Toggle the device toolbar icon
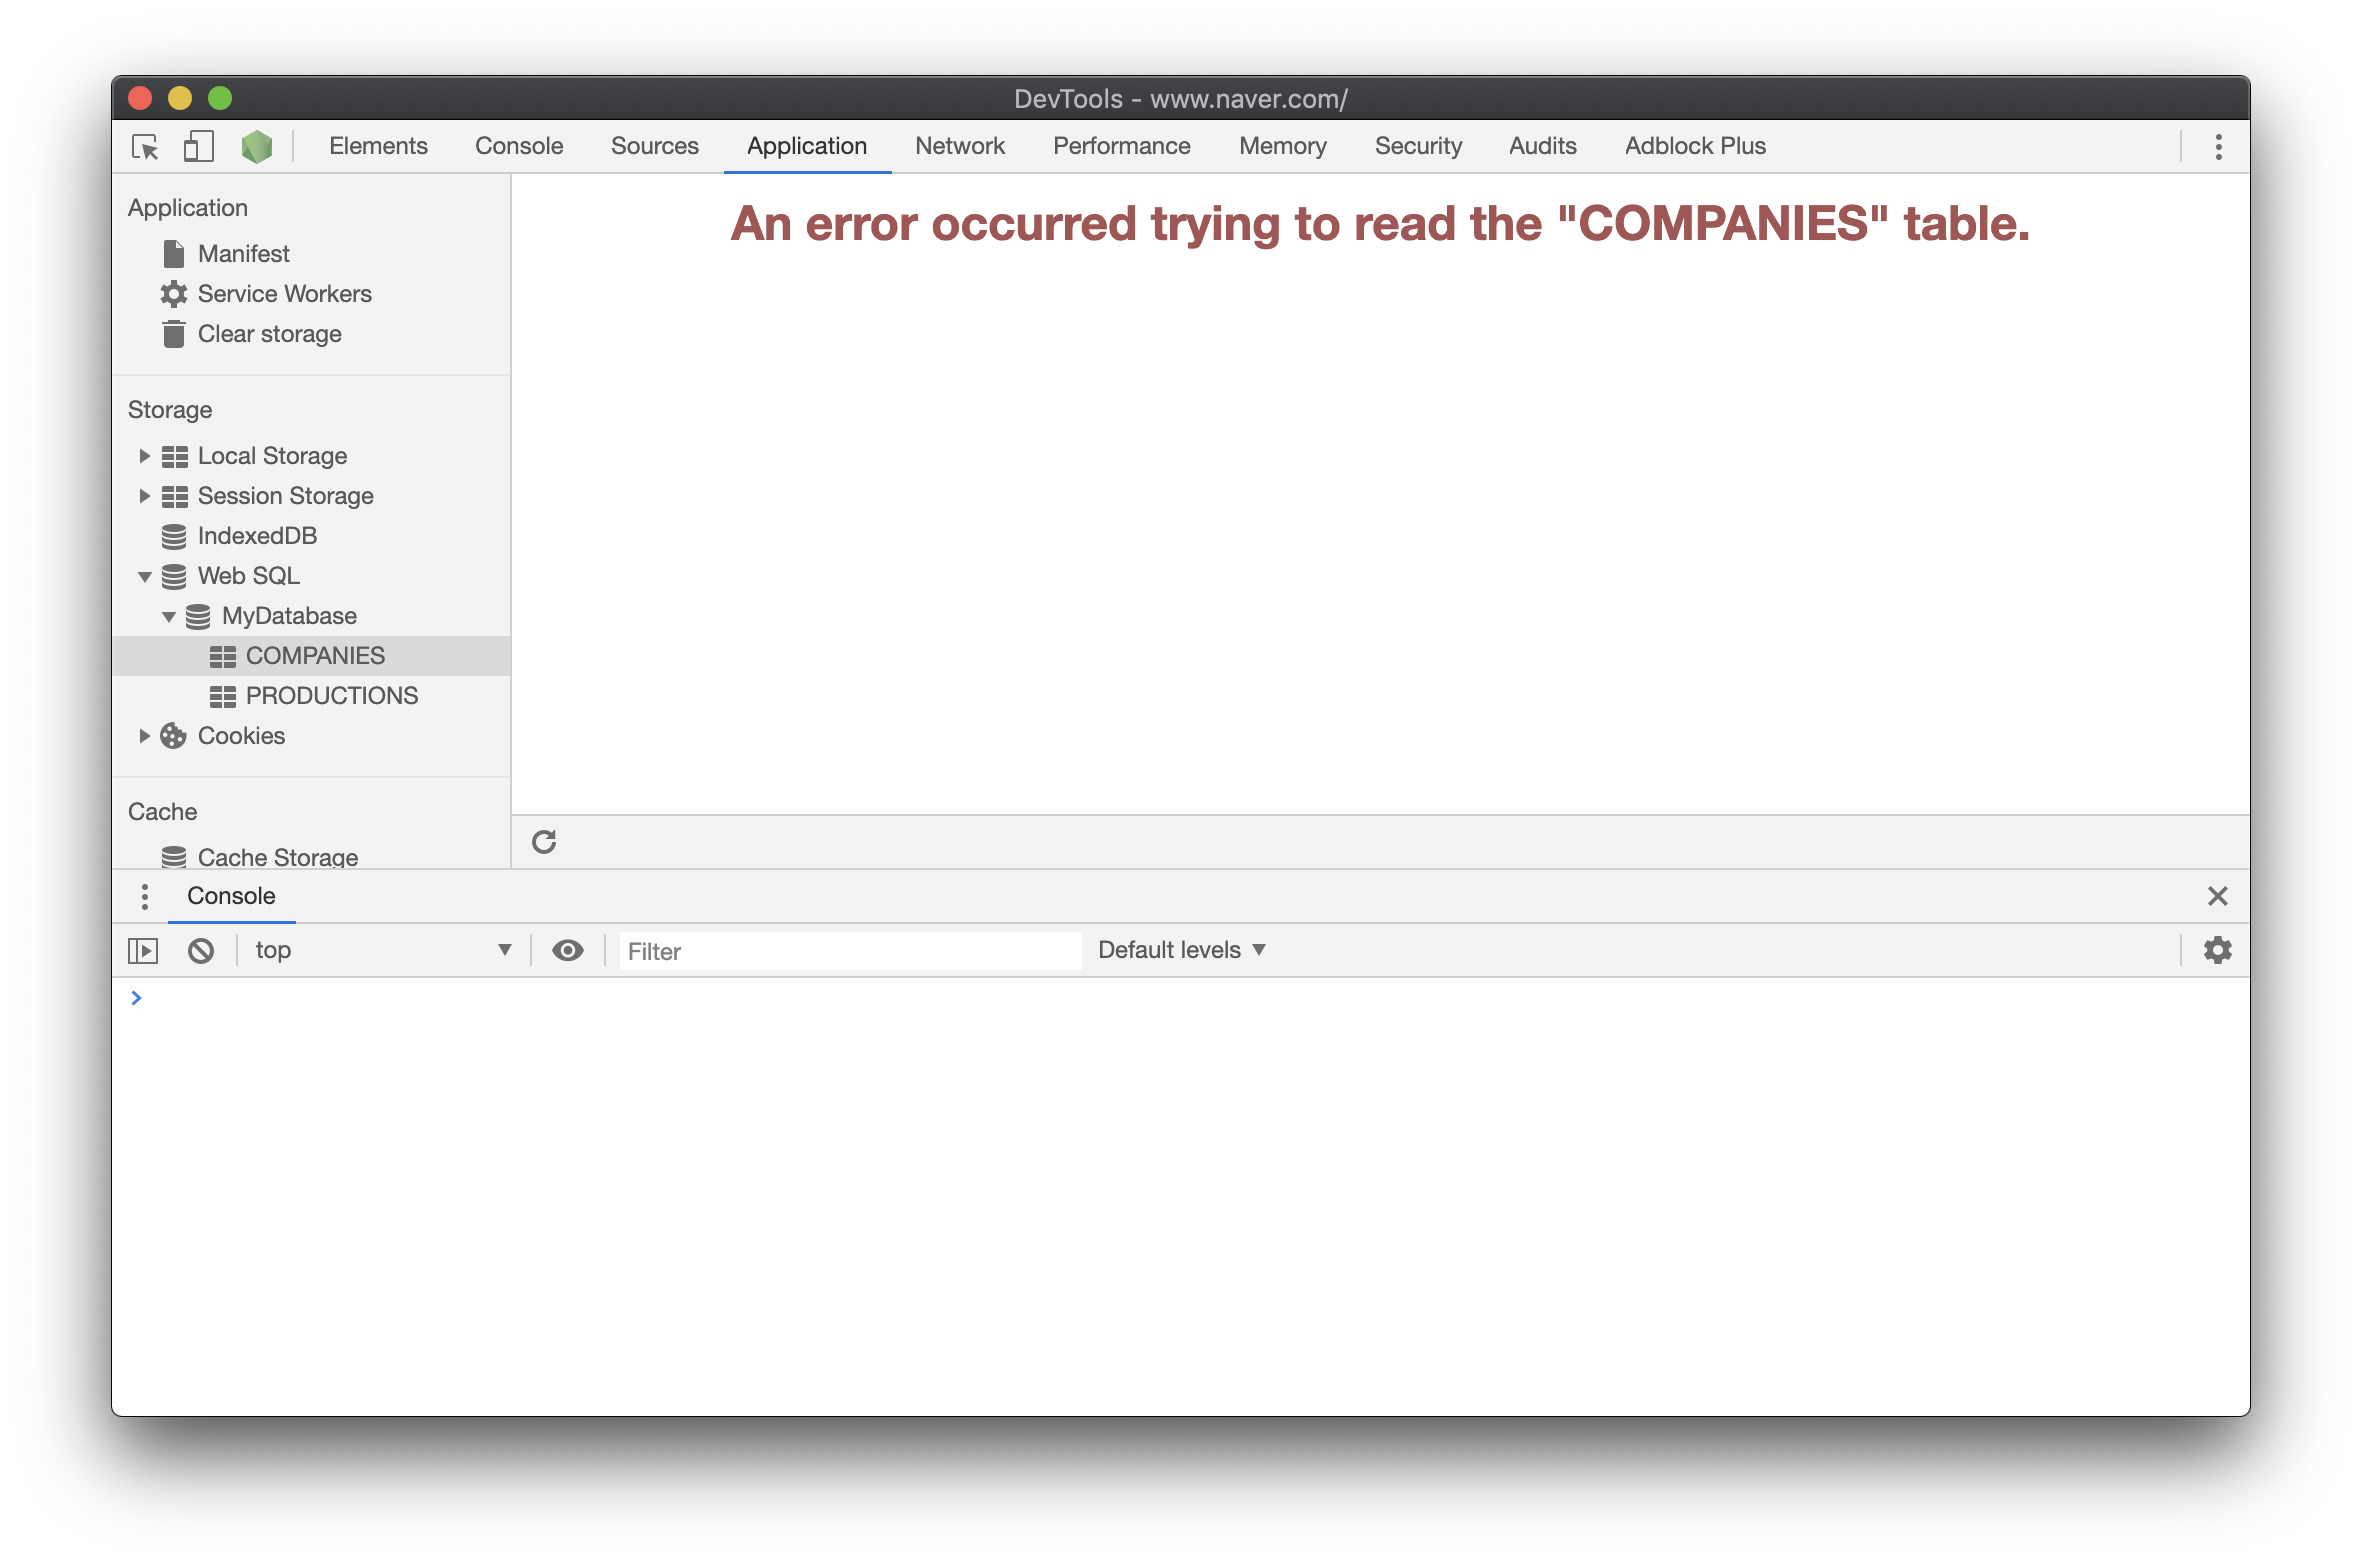 point(199,147)
